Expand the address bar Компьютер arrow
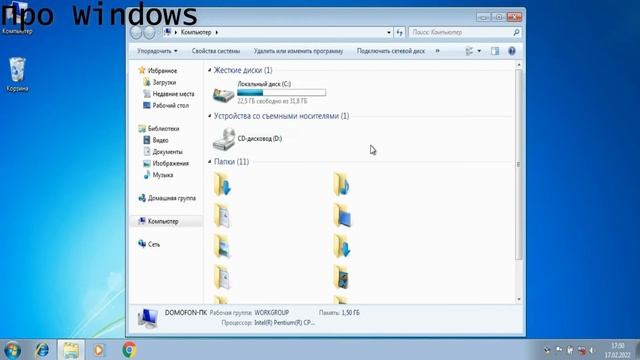Viewport: 640px width, 360px height. click(217, 32)
